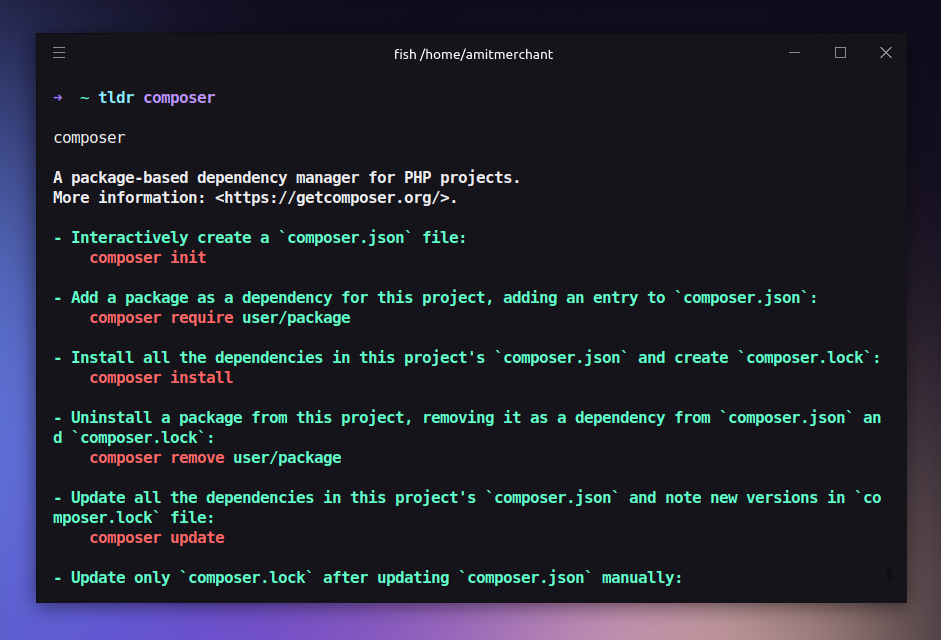This screenshot has height=640, width=941.
Task: Click the tldr command in the prompt
Action: pos(116,97)
